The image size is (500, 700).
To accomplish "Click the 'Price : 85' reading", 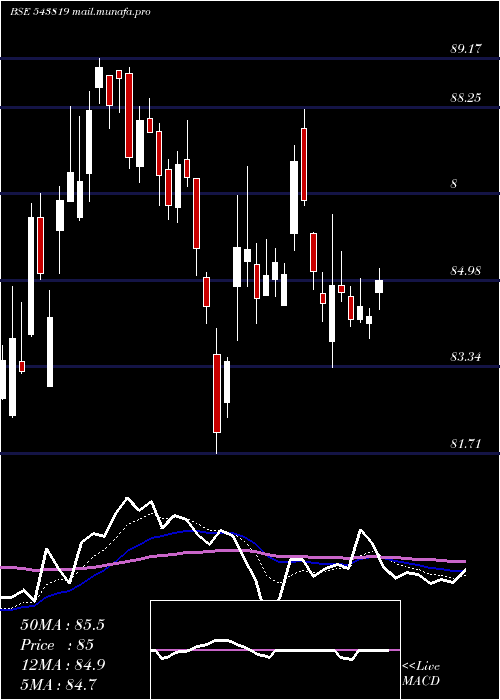I will pos(57,645).
